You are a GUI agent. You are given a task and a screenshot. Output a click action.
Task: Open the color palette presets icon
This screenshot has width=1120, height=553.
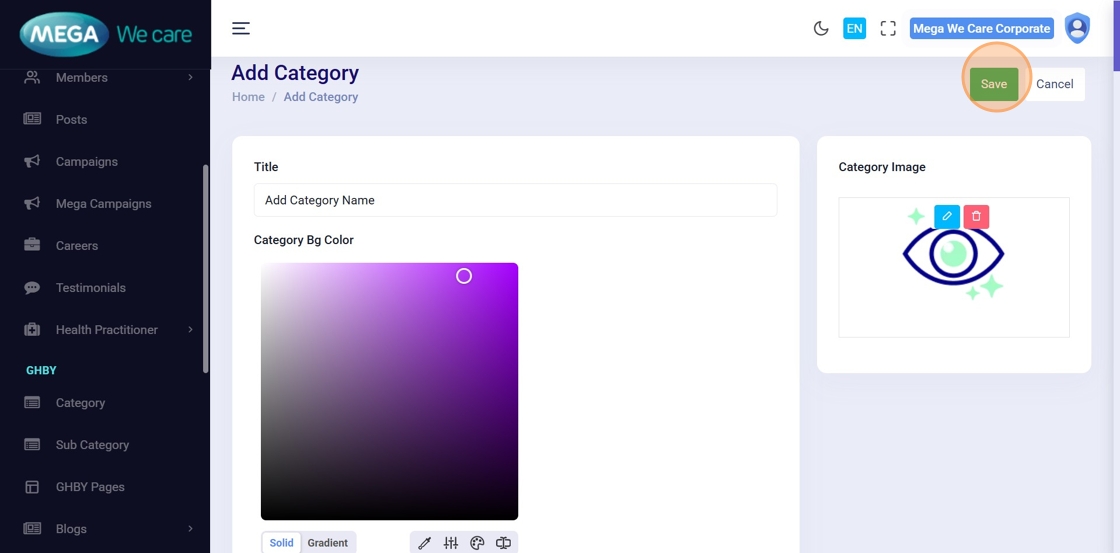pos(477,543)
